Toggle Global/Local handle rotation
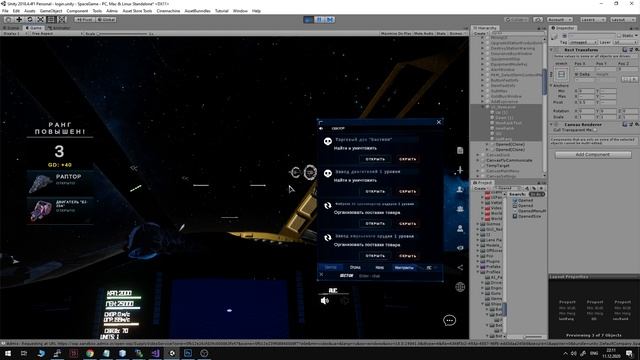The image size is (640, 360). tap(106, 20)
